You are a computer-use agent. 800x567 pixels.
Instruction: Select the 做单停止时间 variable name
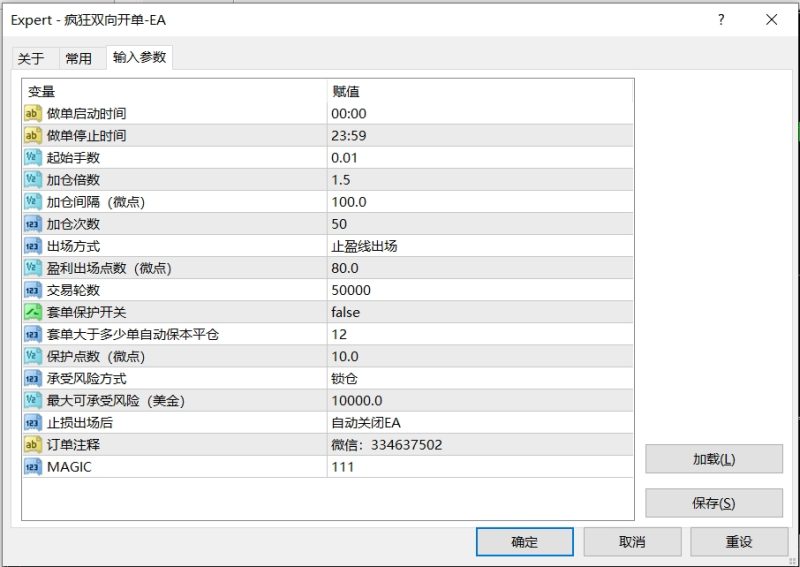point(86,135)
